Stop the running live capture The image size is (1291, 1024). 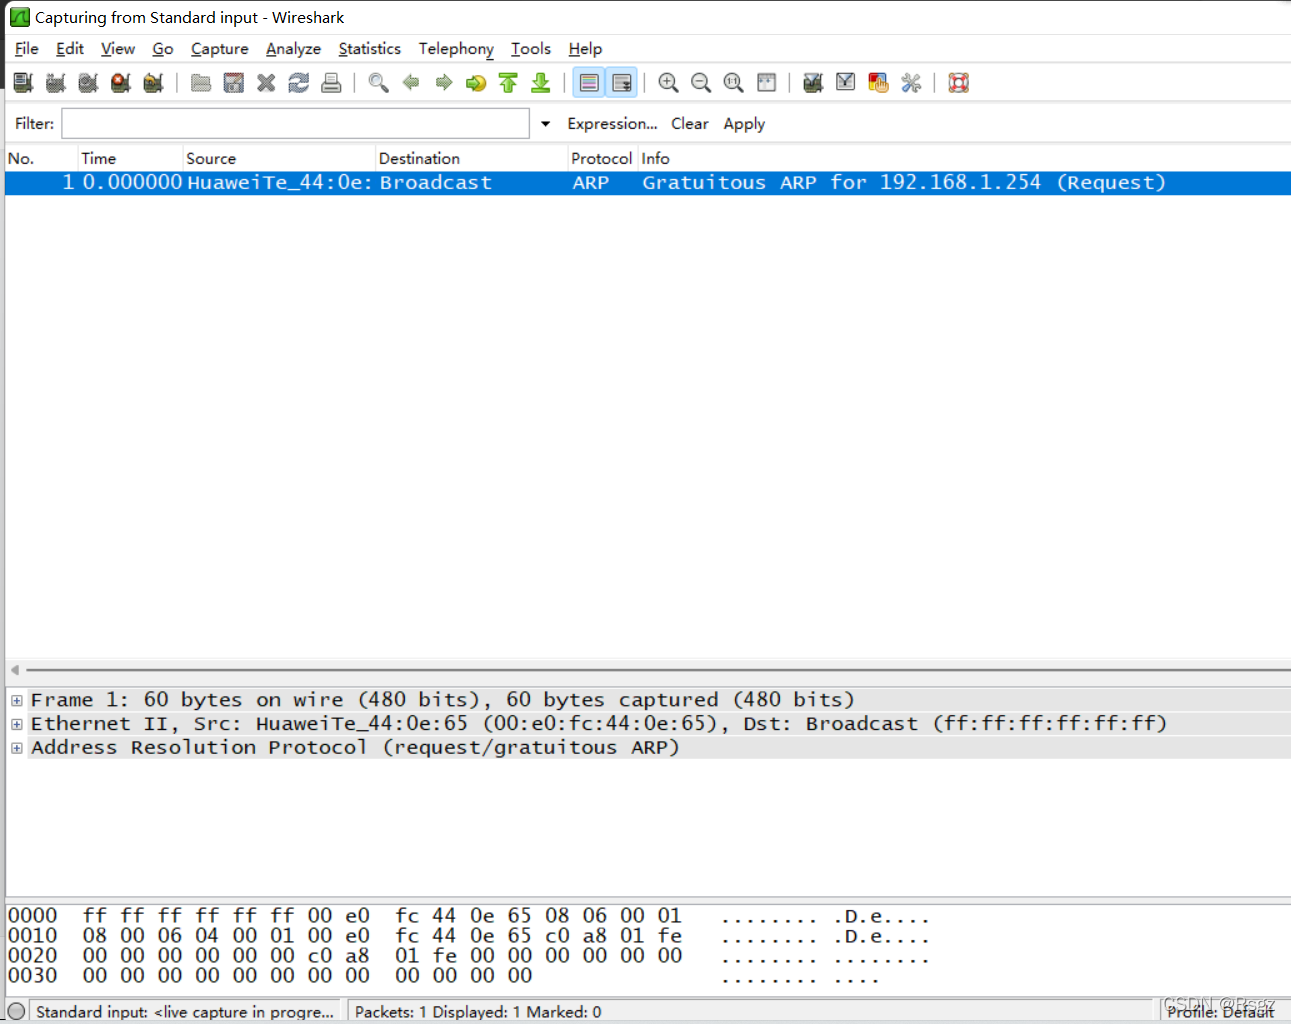[x=121, y=83]
